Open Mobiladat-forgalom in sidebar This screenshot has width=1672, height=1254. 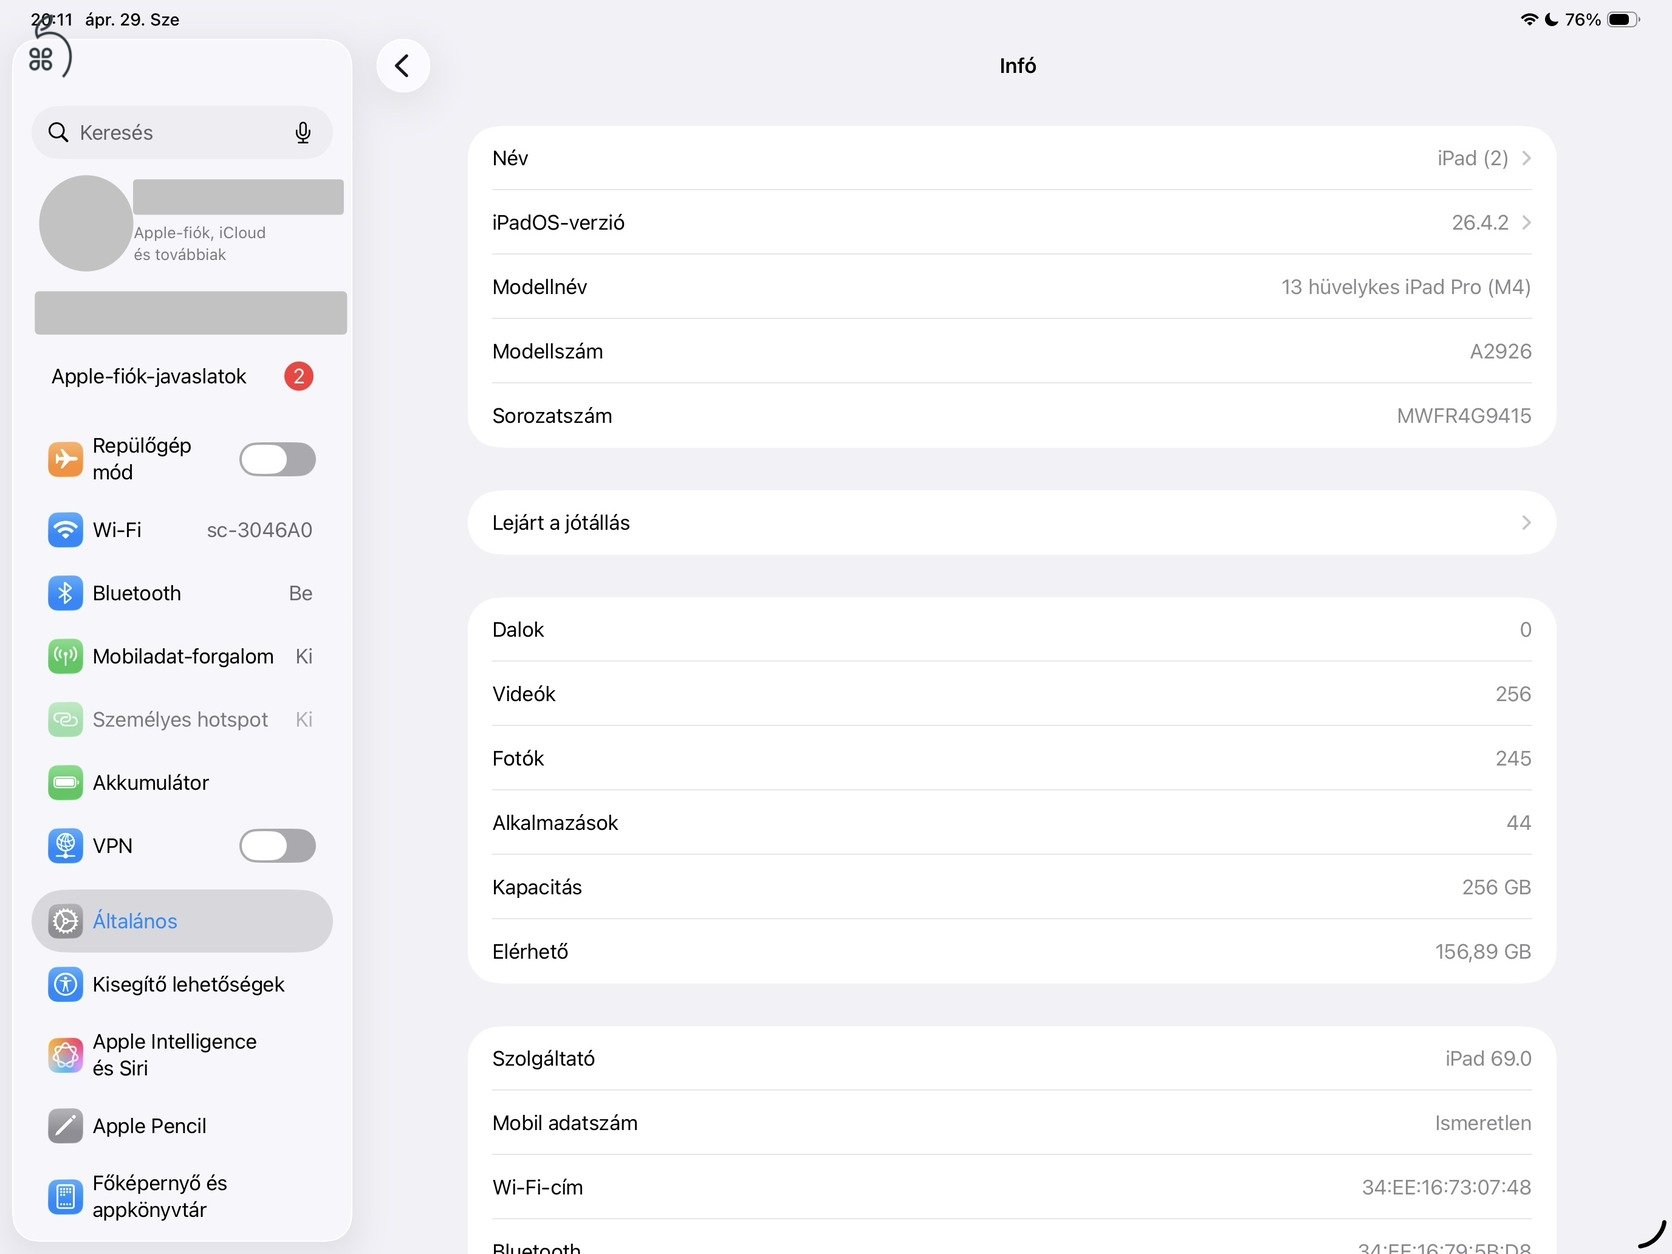pos(182,656)
